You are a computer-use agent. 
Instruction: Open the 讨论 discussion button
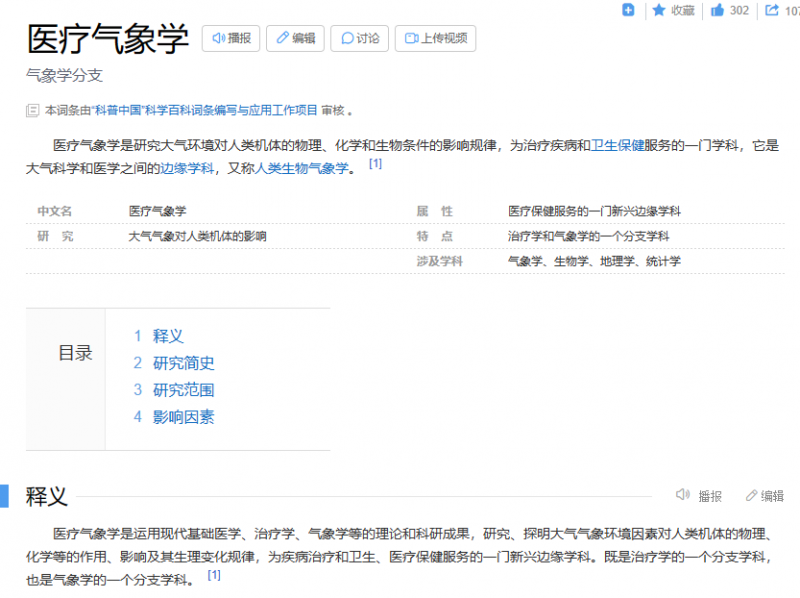(x=359, y=39)
